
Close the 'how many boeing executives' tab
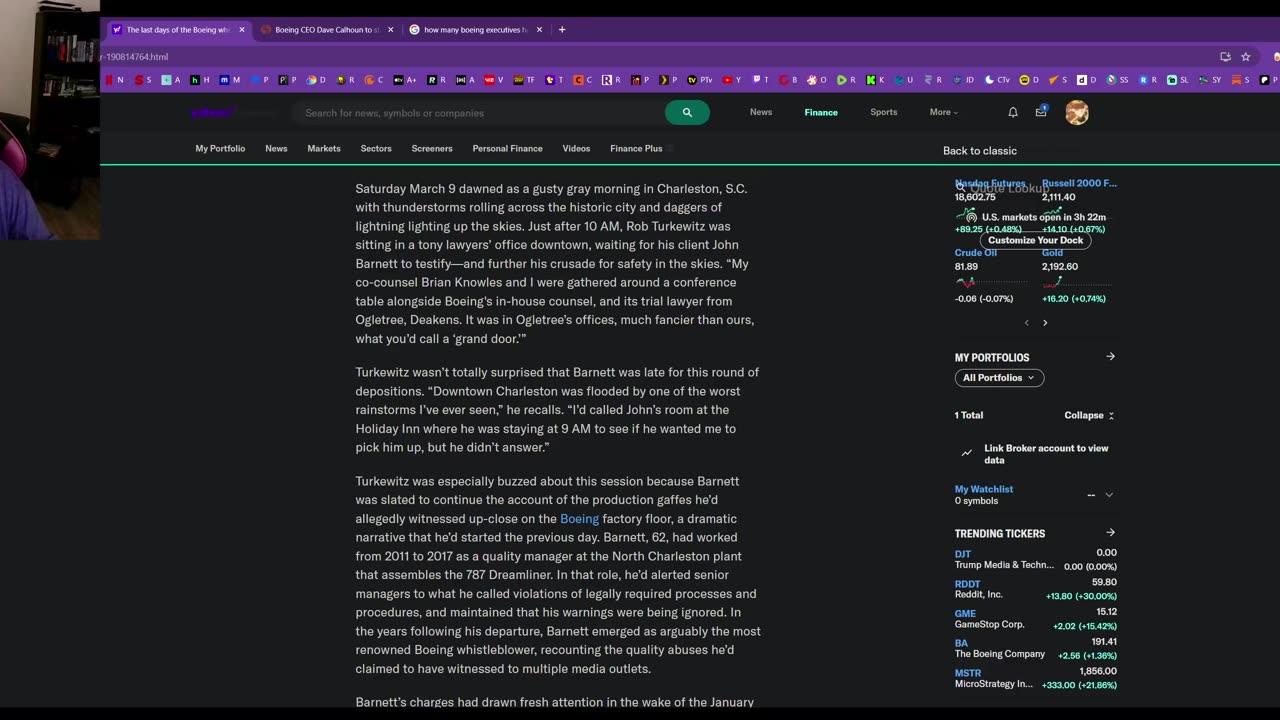click(x=539, y=30)
